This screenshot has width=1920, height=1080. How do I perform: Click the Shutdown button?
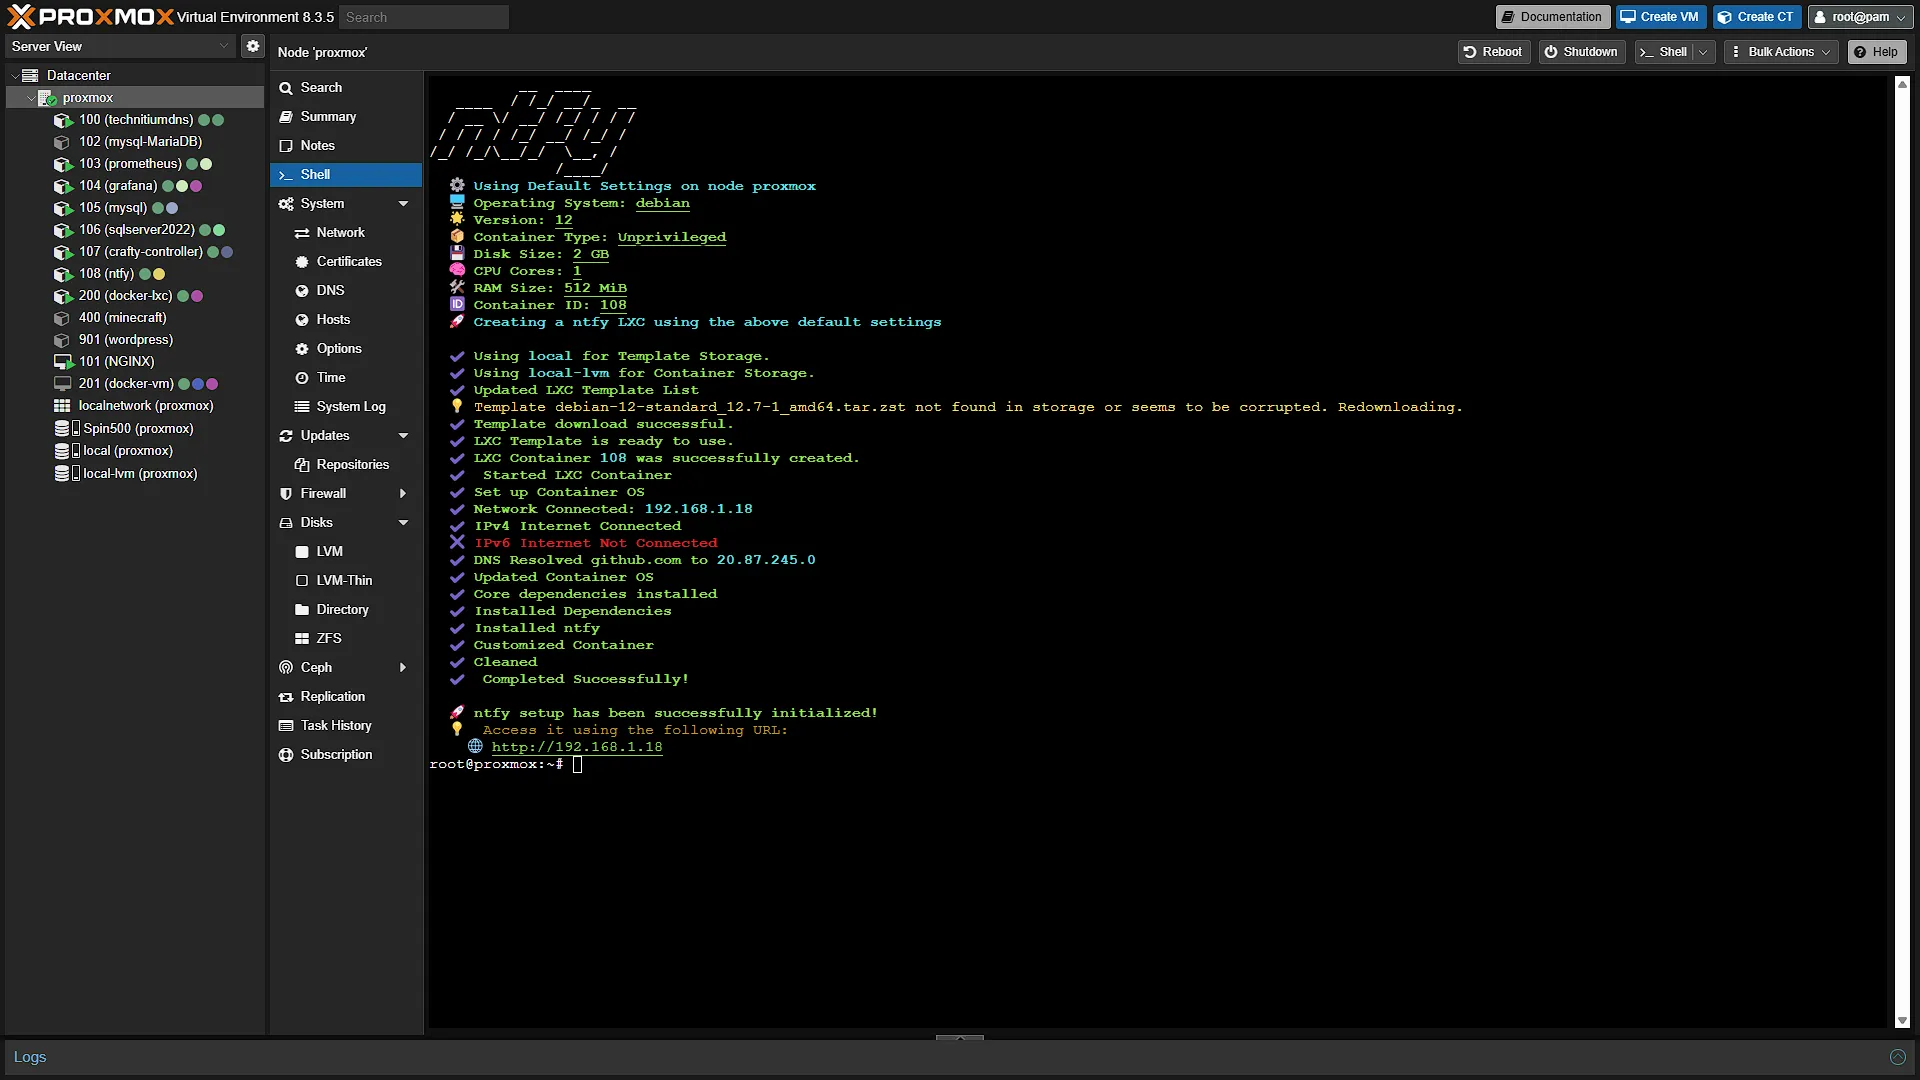[x=1581, y=52]
